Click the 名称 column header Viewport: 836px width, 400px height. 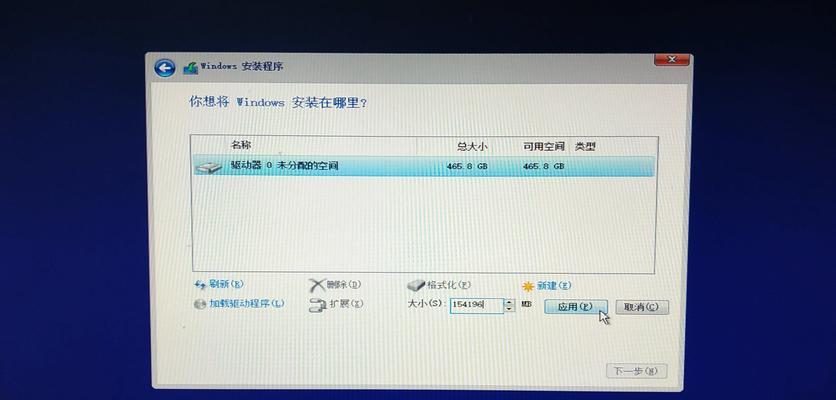241,145
